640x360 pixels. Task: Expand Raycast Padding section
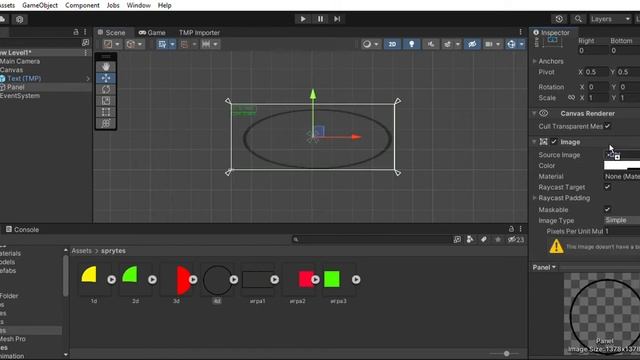pos(535,198)
